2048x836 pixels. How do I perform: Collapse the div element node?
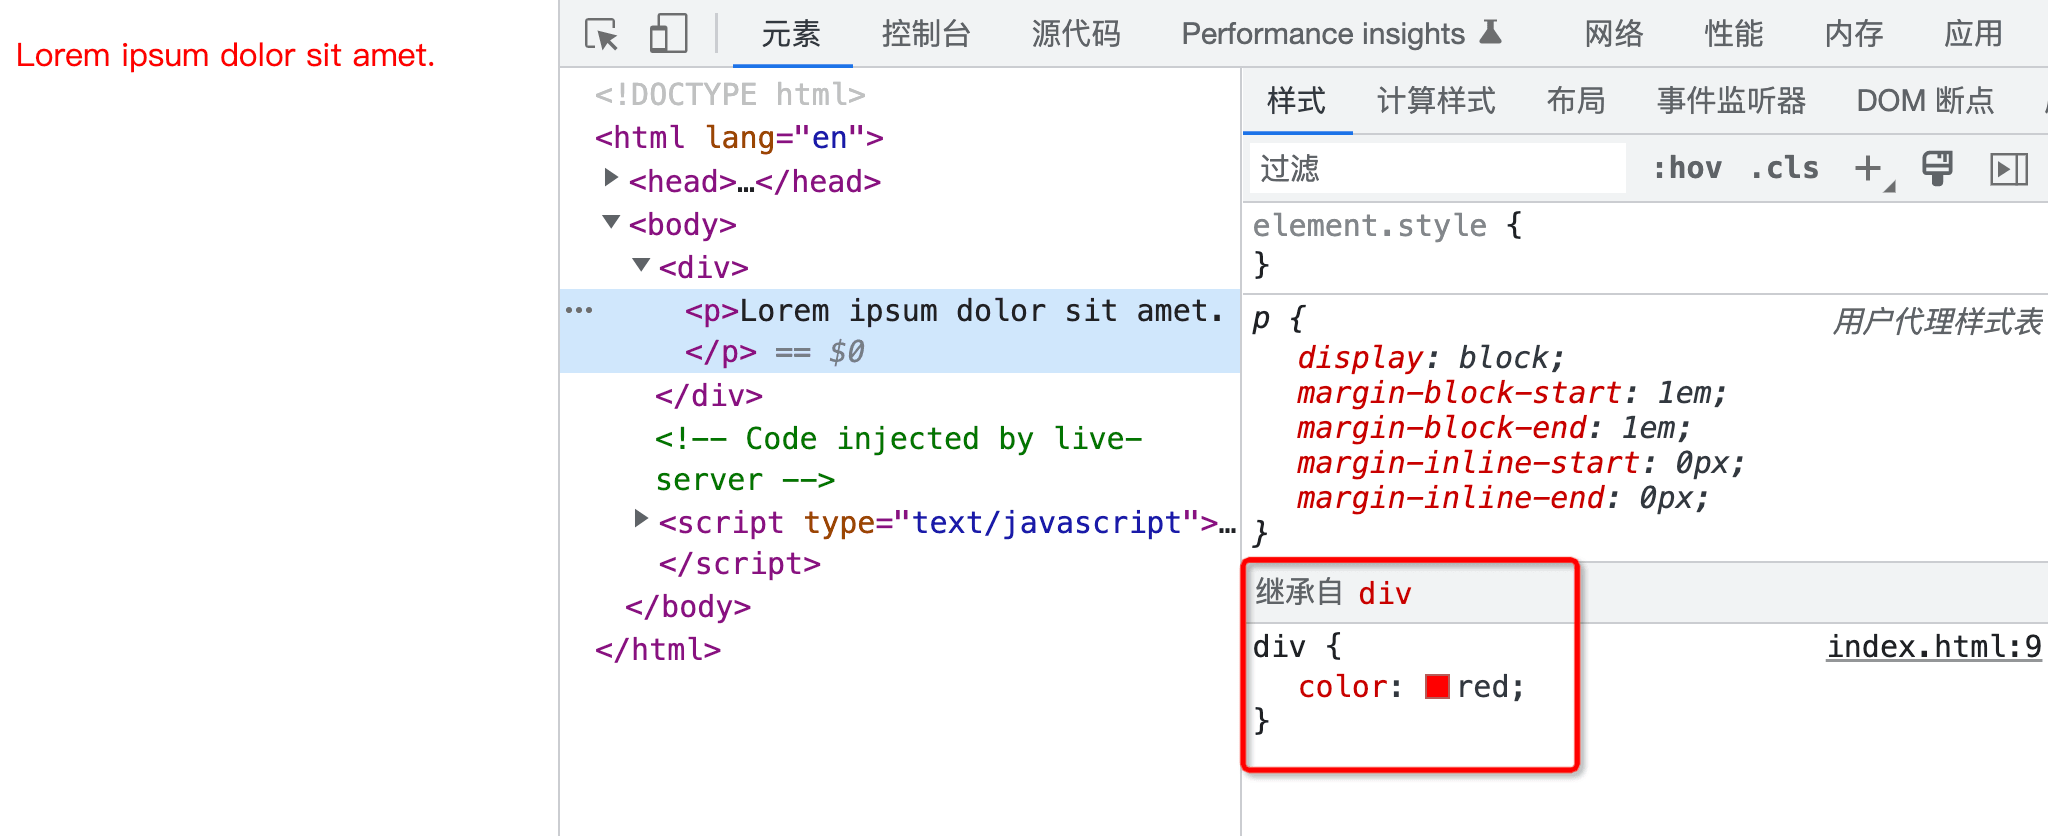pyautogui.click(x=641, y=265)
